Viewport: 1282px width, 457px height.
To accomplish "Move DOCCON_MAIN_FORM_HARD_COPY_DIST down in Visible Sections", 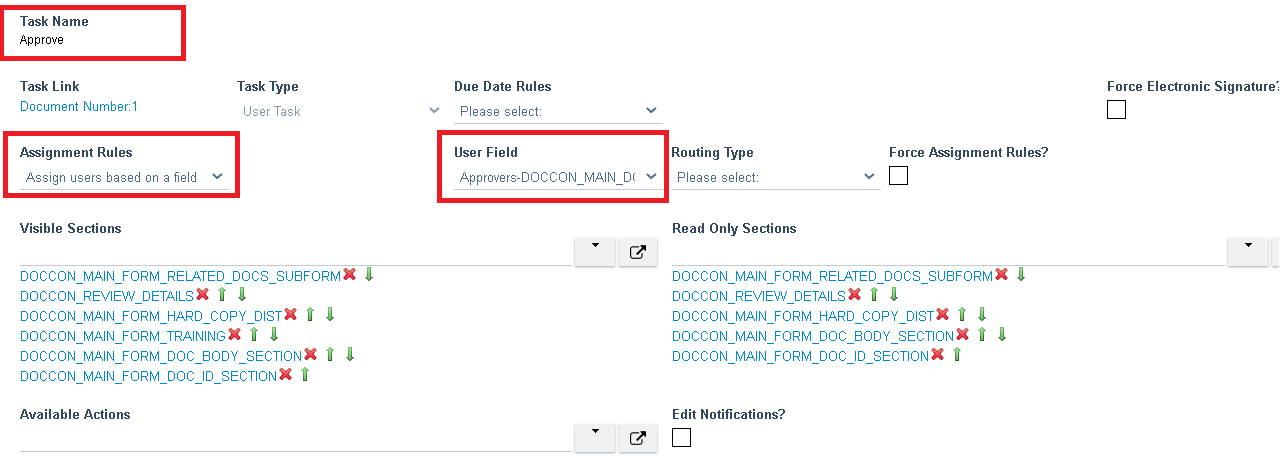I will (329, 315).
